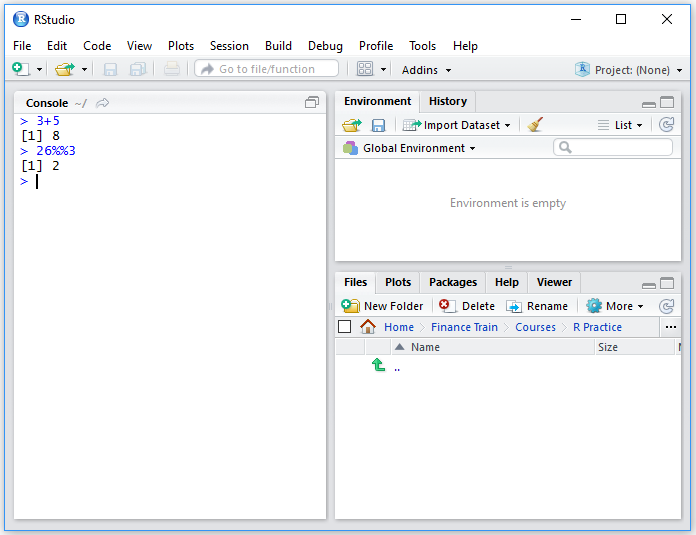Click the Save All documents icon
Image resolution: width=696 pixels, height=535 pixels.
138,69
